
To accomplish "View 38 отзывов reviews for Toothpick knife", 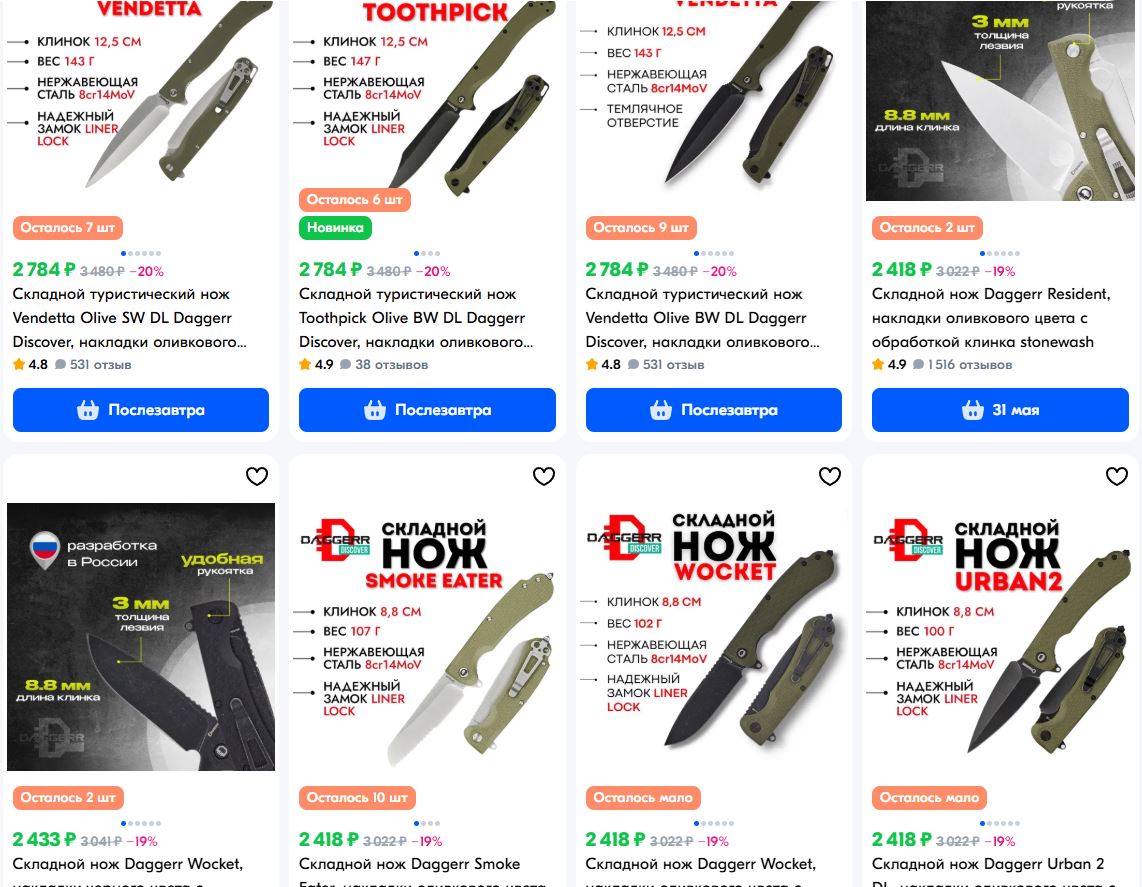I will coord(391,365).
